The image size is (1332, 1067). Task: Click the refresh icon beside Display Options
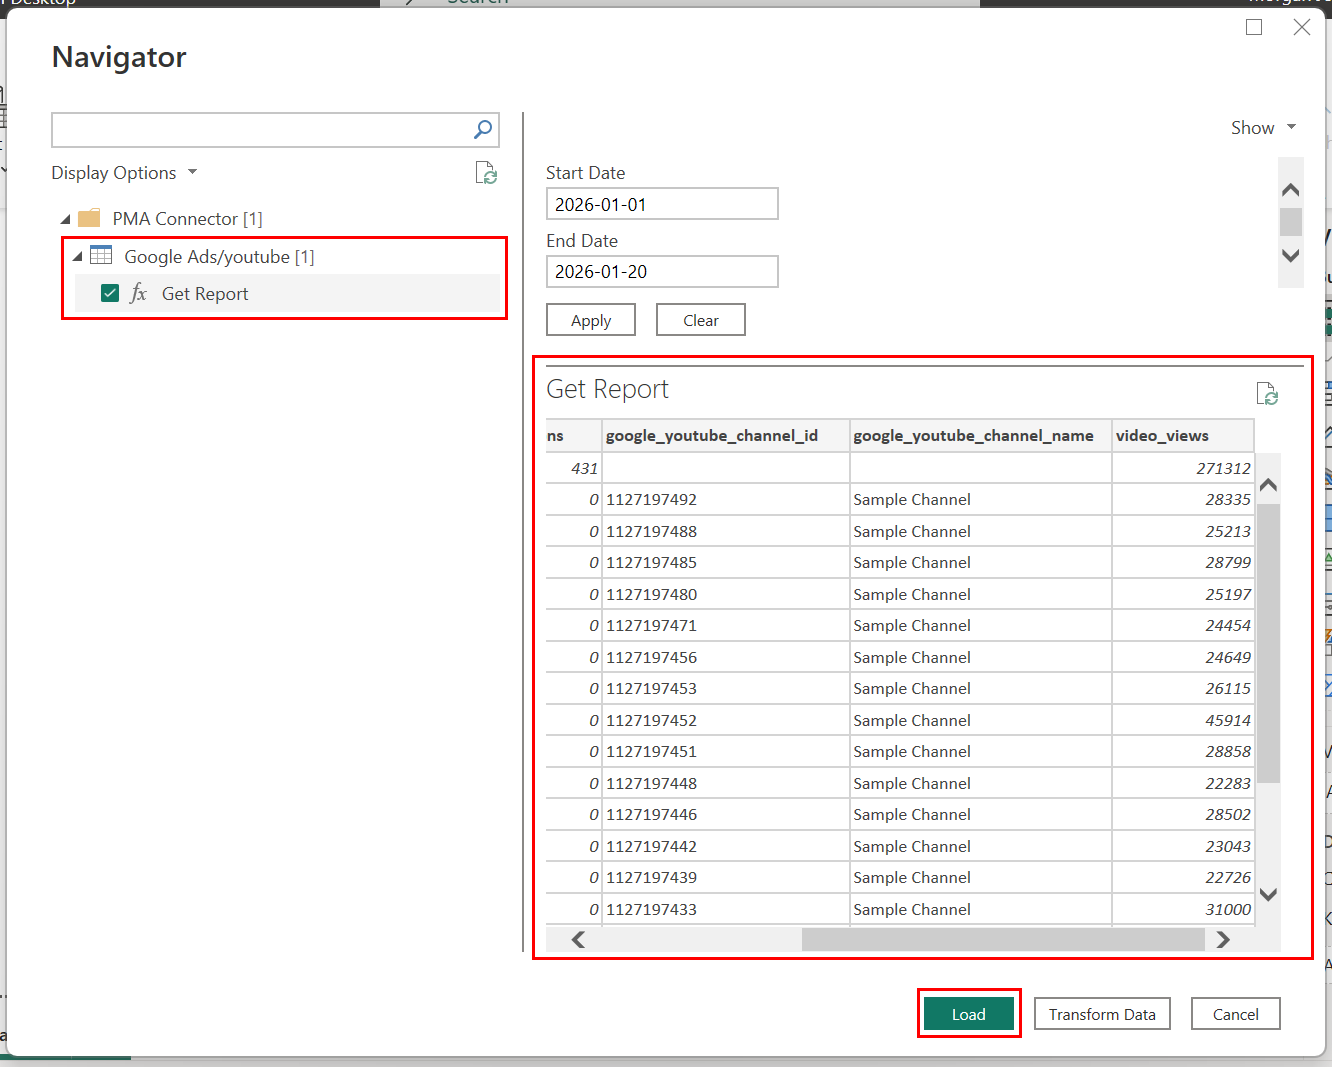486,173
